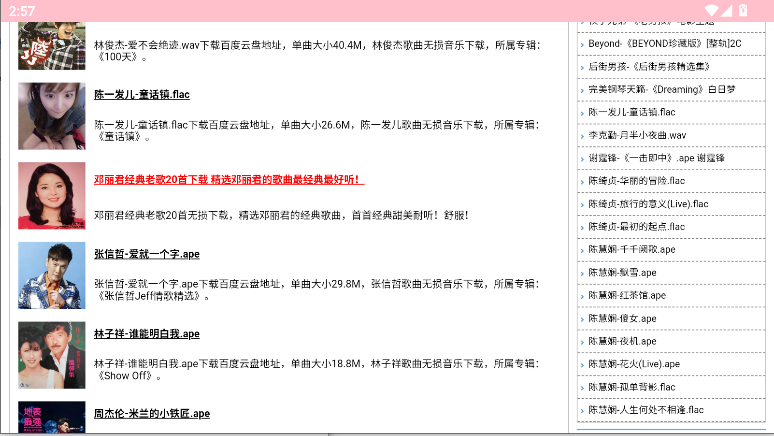The width and height of the screenshot is (774, 436).
Task: Tap the 张信哲 album cover thumbnail
Action: [x=52, y=275]
